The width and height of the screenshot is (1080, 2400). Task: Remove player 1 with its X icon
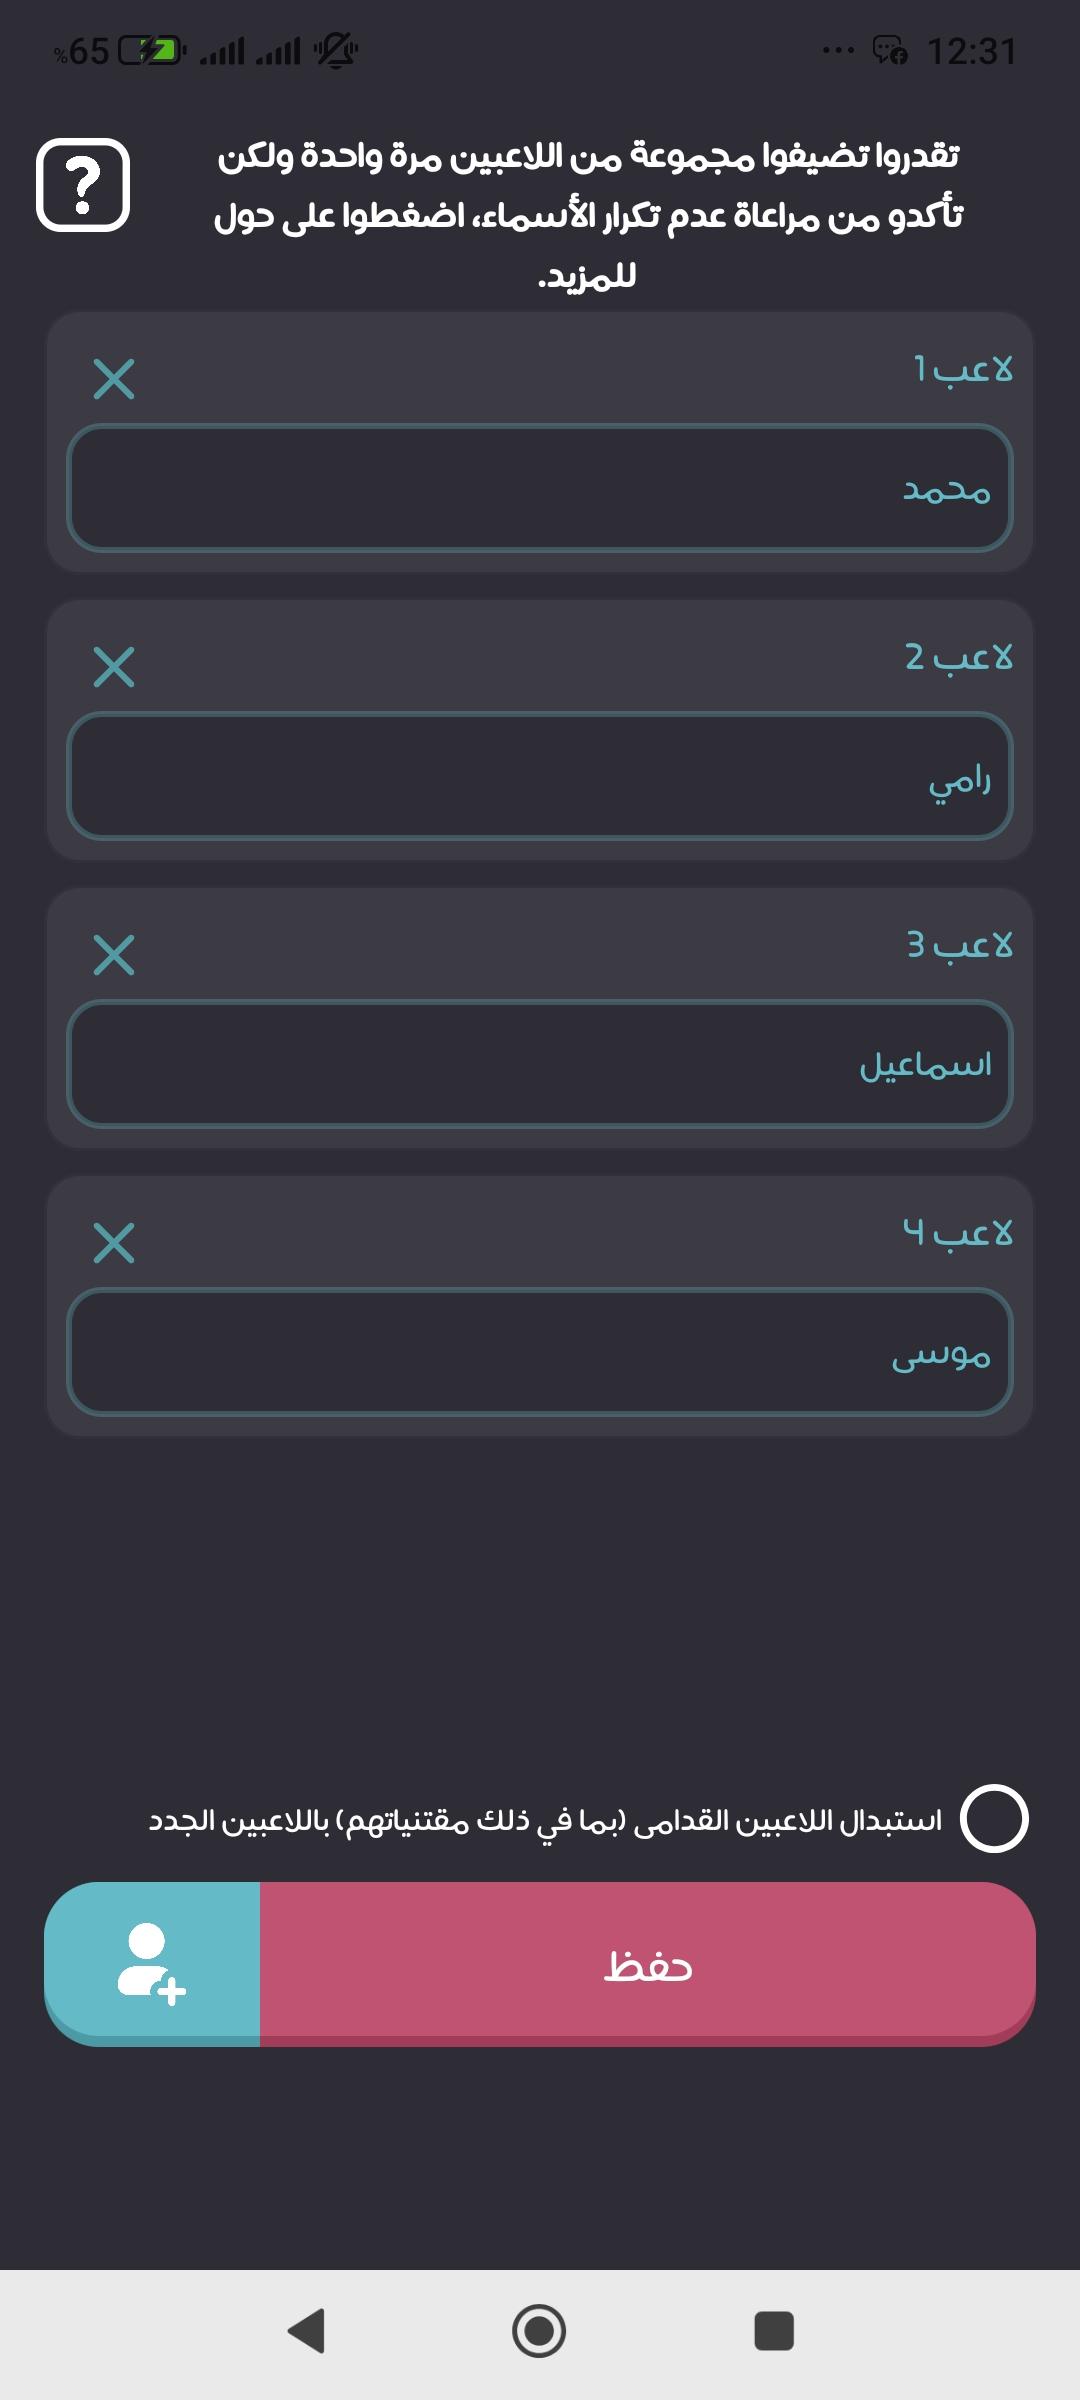114,379
